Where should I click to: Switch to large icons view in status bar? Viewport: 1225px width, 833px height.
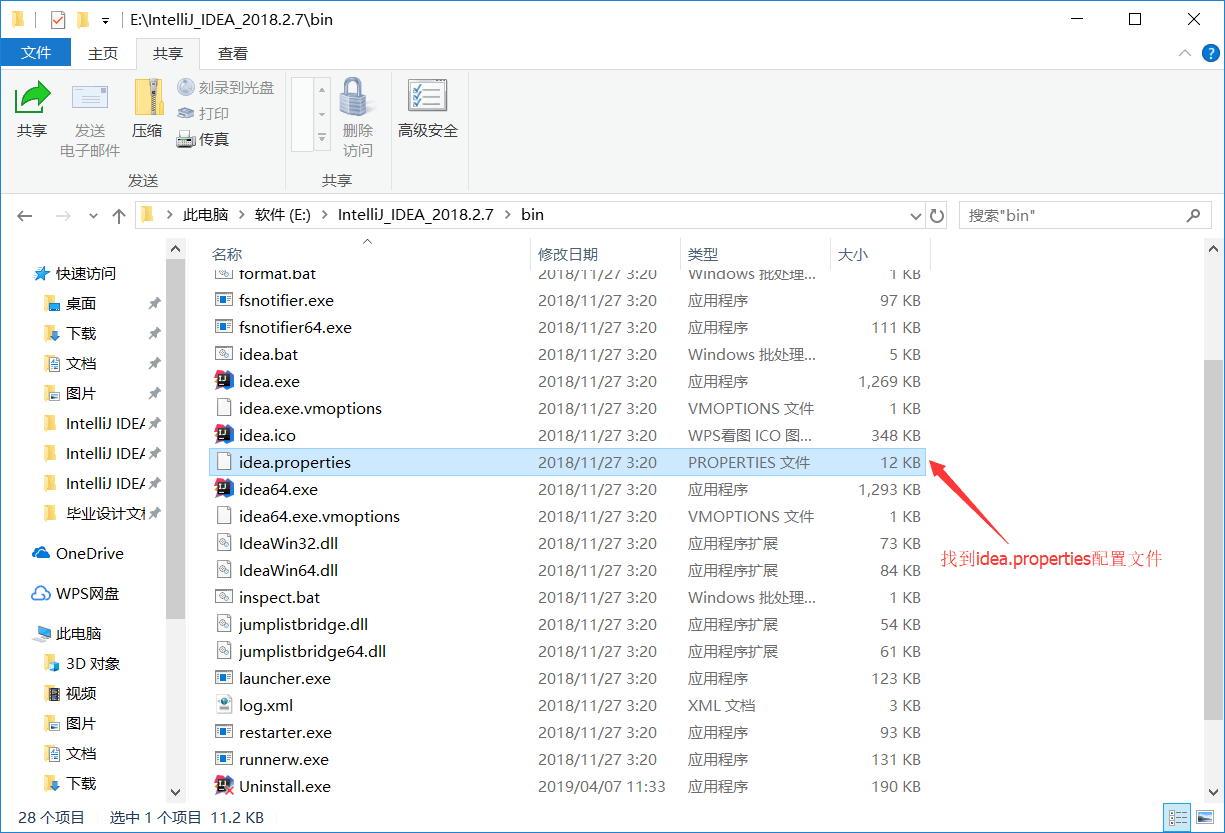[1207, 816]
